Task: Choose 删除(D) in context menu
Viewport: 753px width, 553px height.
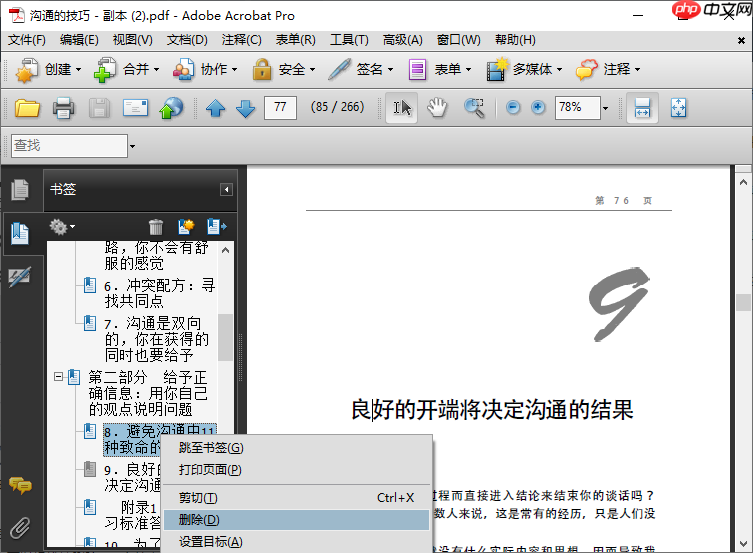Action: pyautogui.click(x=296, y=520)
